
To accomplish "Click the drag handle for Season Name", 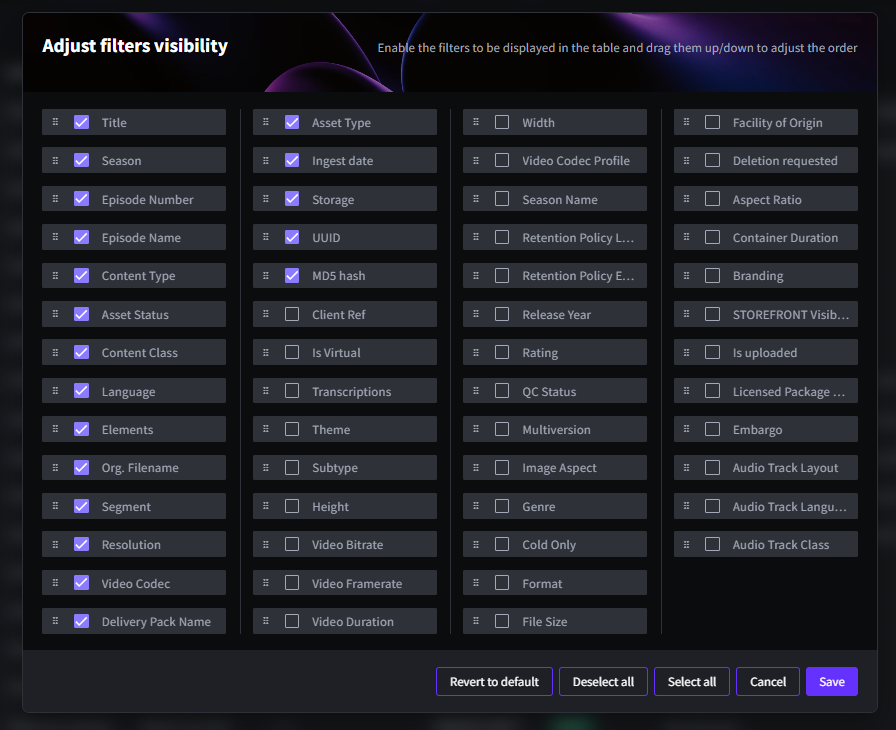I will pyautogui.click(x=476, y=199).
